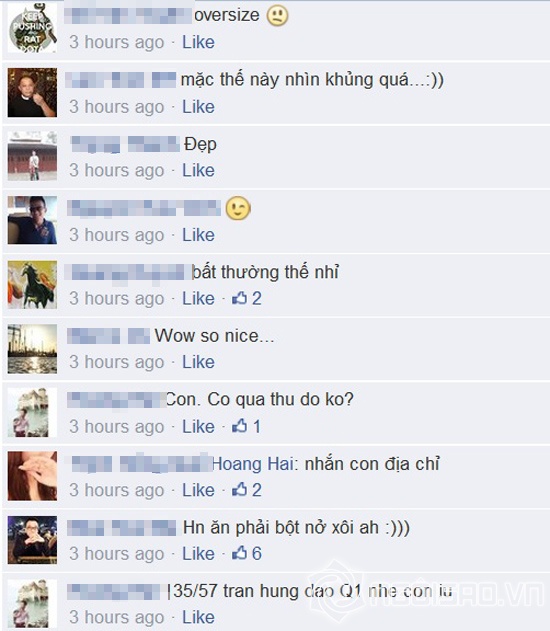This screenshot has width=550, height=631.
Task: Like the 'oversize' comment
Action: click(x=198, y=42)
